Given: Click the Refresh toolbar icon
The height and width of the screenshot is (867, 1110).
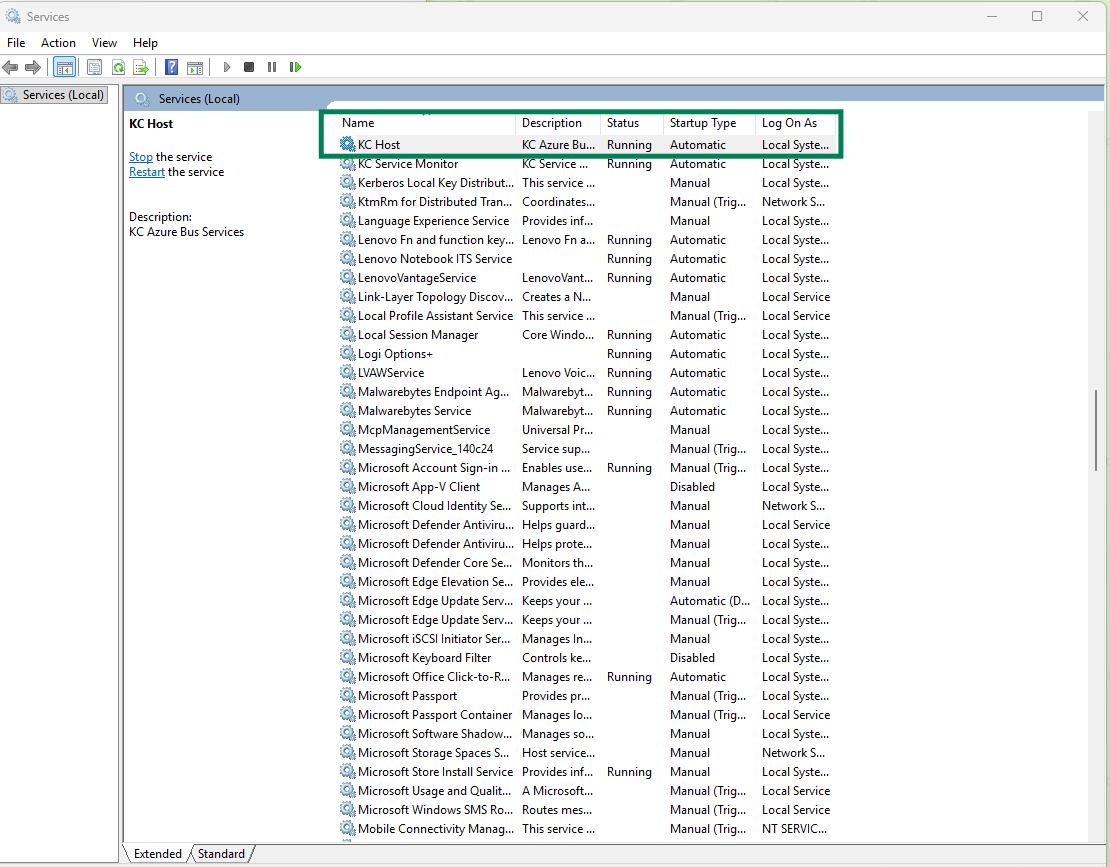Looking at the screenshot, I should 118,67.
